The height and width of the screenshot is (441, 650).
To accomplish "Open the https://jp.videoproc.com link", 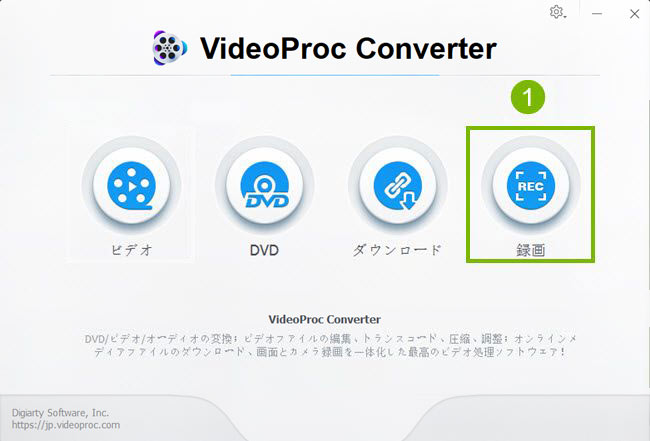I will click(x=66, y=425).
